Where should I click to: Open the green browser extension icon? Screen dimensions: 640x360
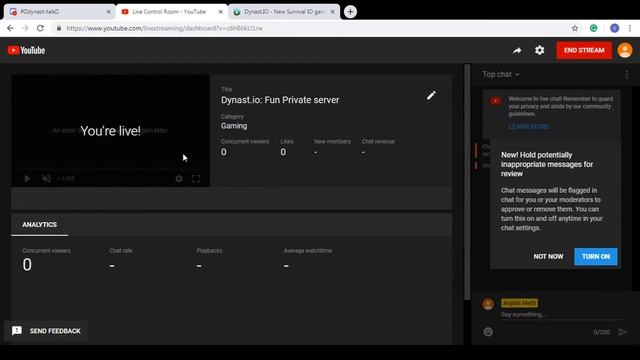point(593,28)
